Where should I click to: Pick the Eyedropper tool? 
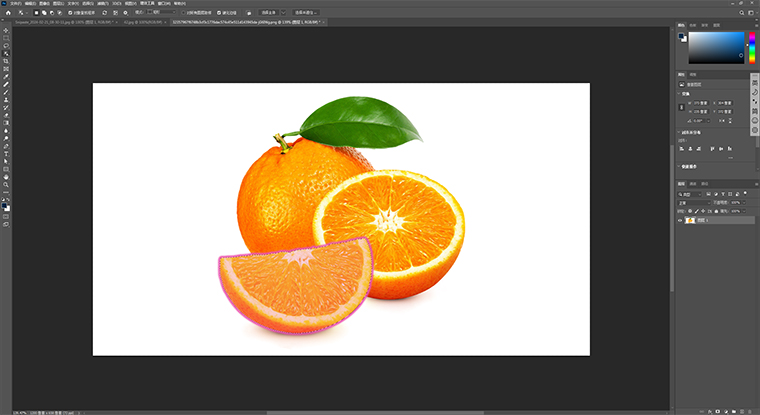point(6,77)
